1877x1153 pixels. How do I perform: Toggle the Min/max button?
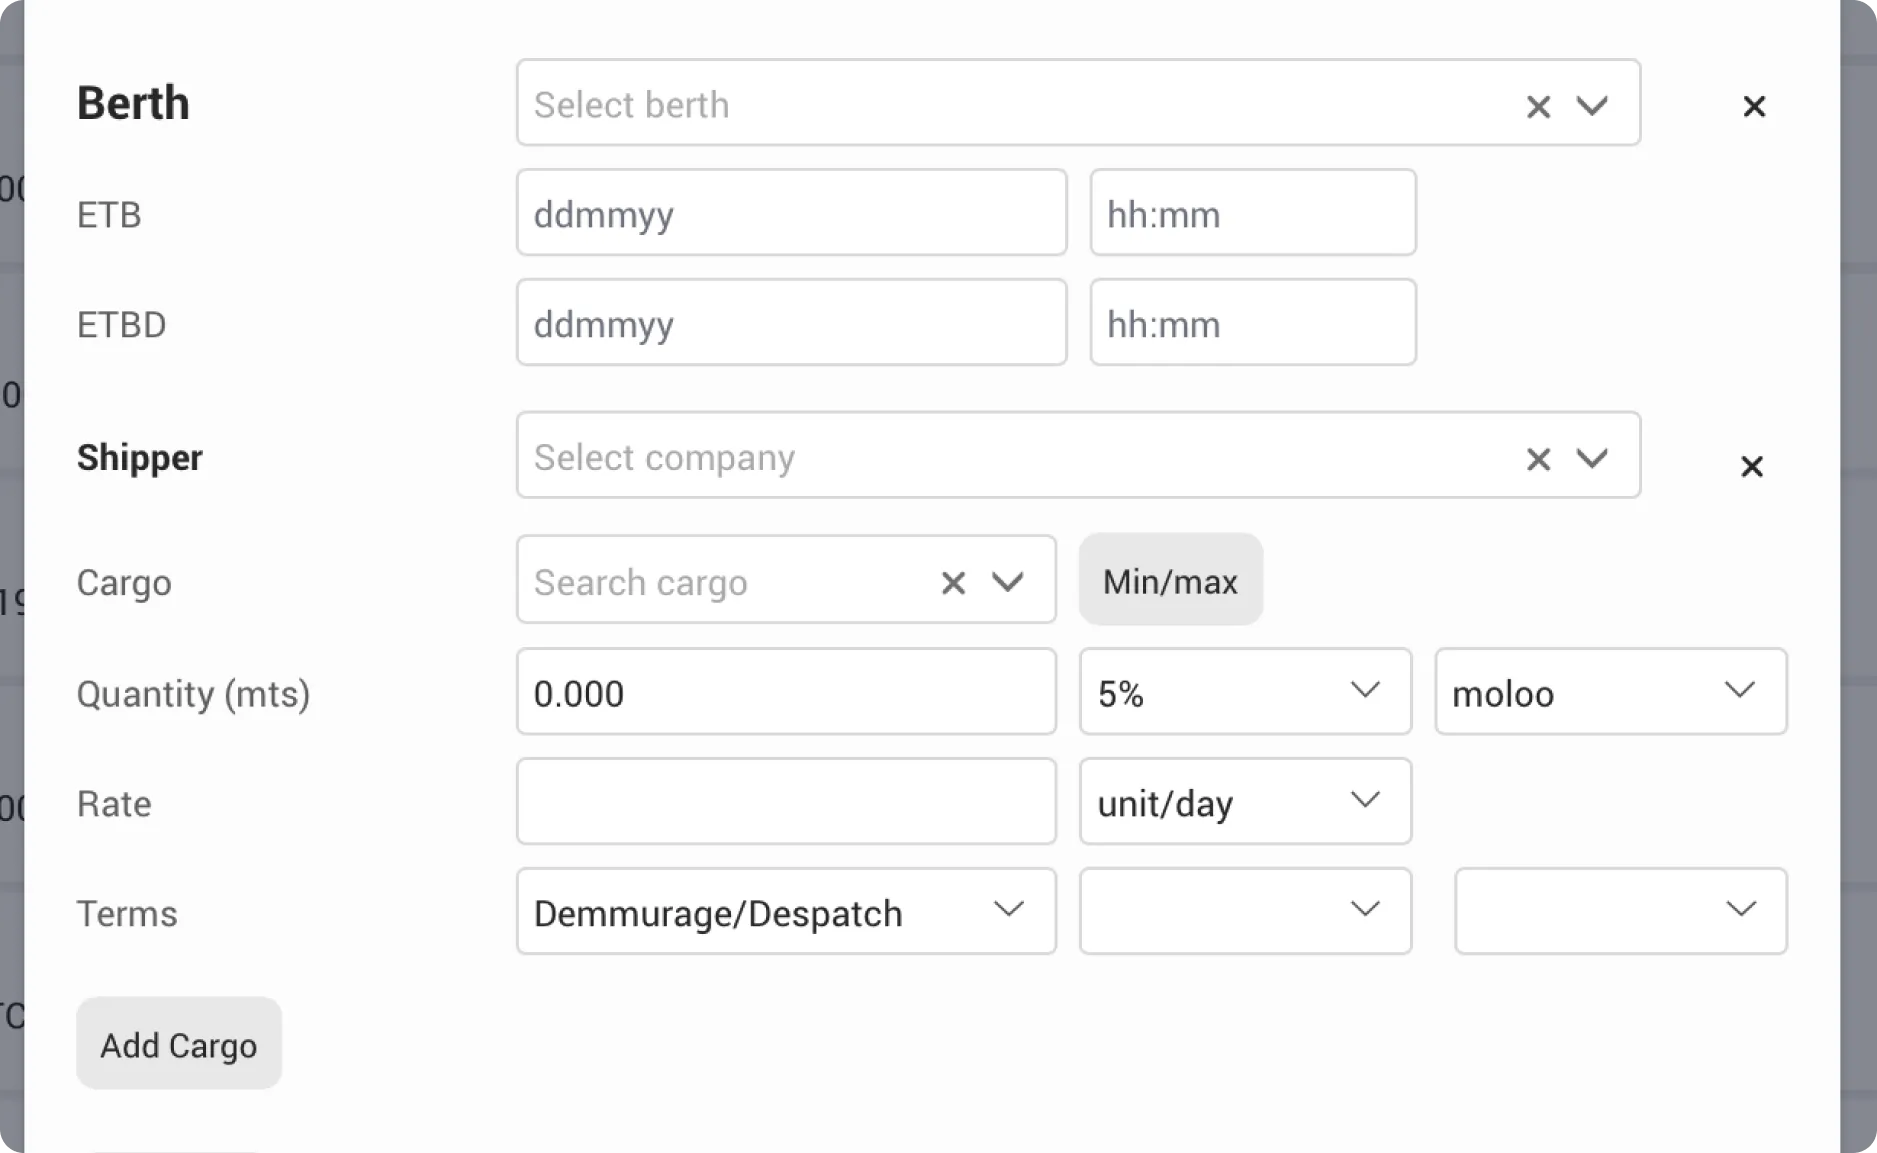coord(1171,580)
